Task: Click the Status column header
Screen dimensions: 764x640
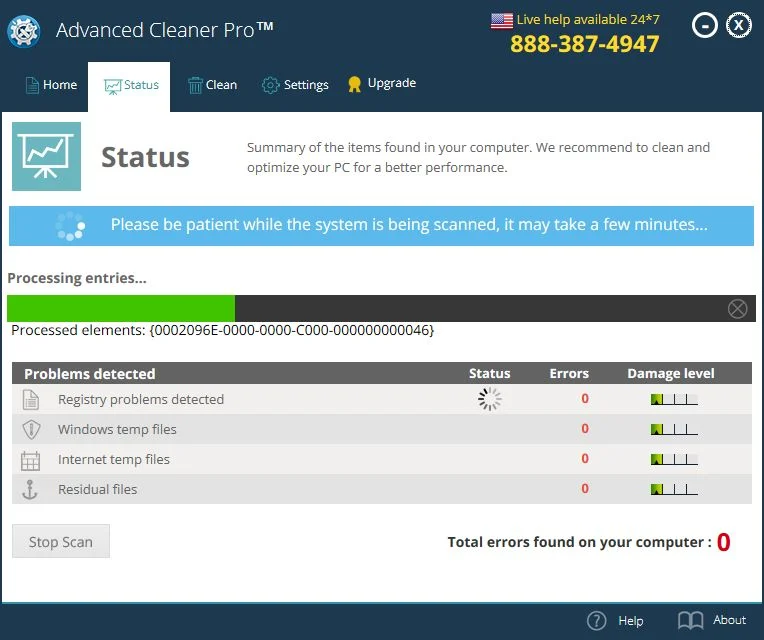Action: tap(489, 374)
